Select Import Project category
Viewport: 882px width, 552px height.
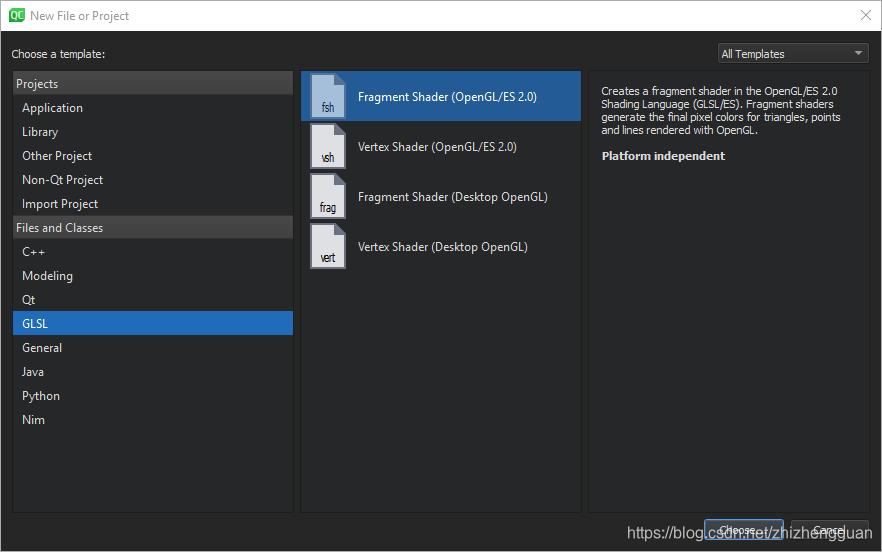pos(153,204)
